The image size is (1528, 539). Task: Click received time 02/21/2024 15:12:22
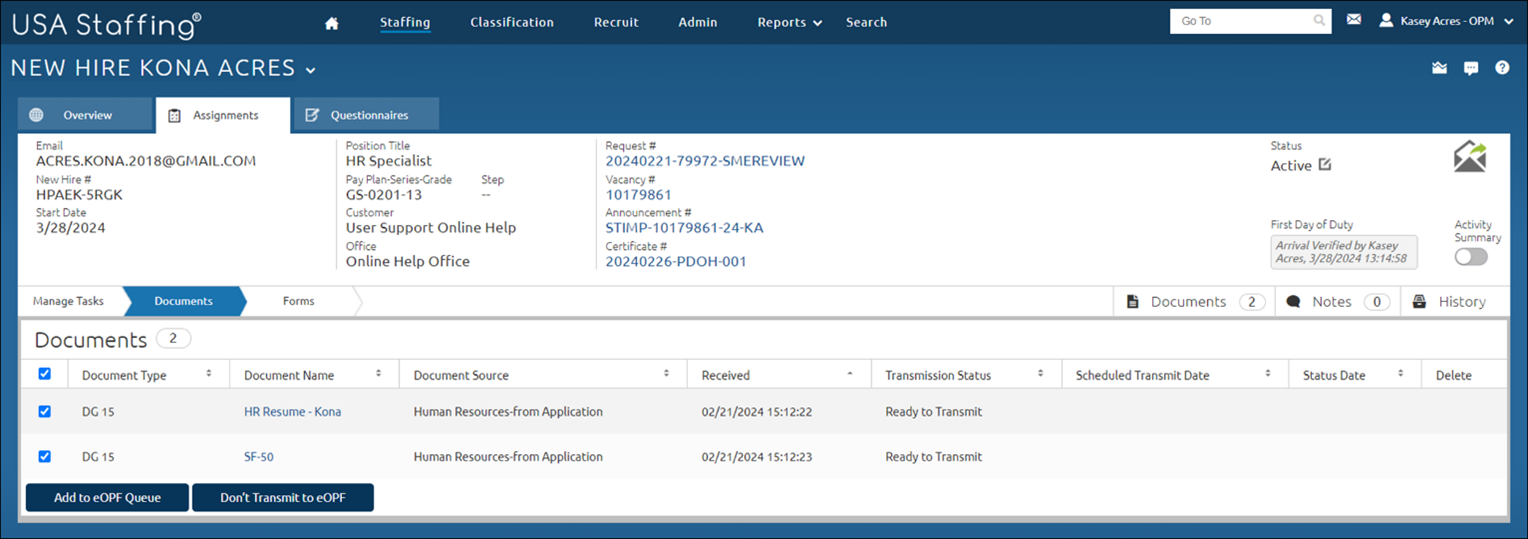[756, 412]
